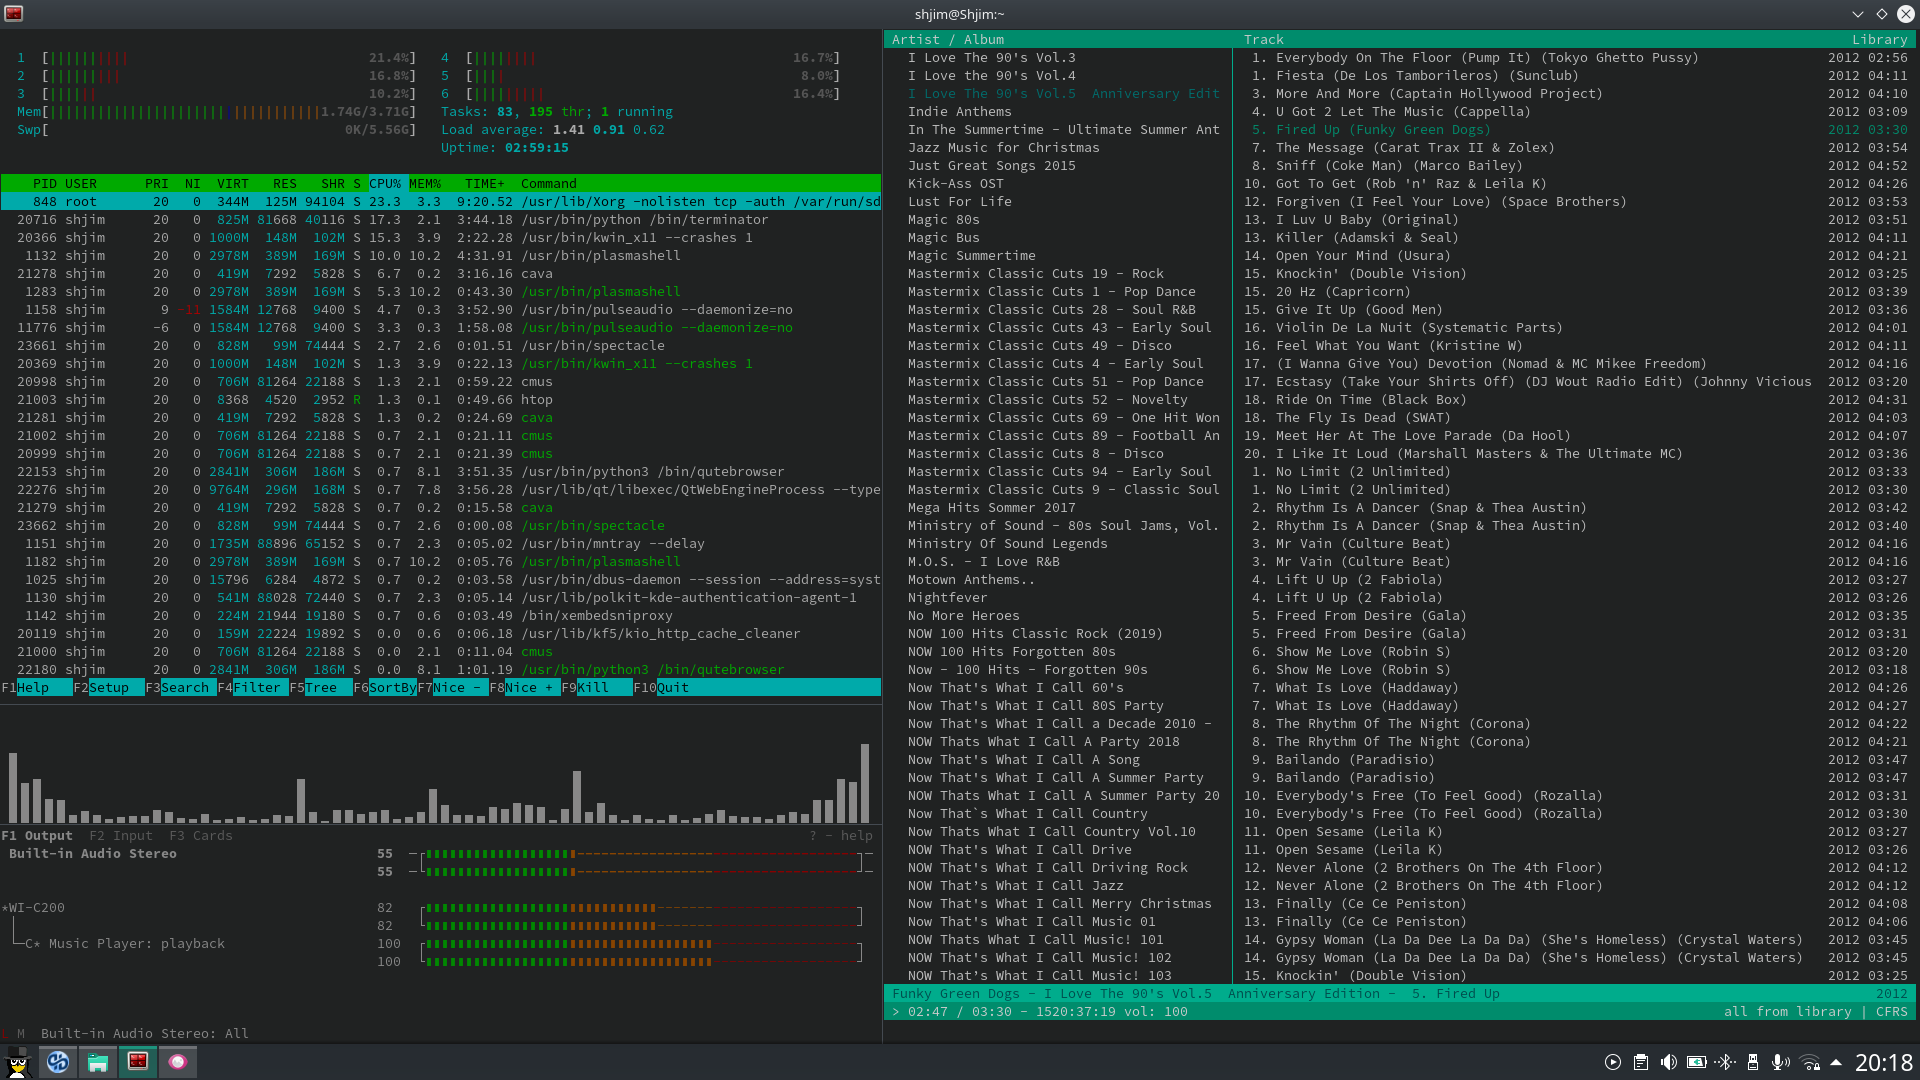Select the Indie Anthems album
Screen dimensions: 1920x1080
coord(959,112)
